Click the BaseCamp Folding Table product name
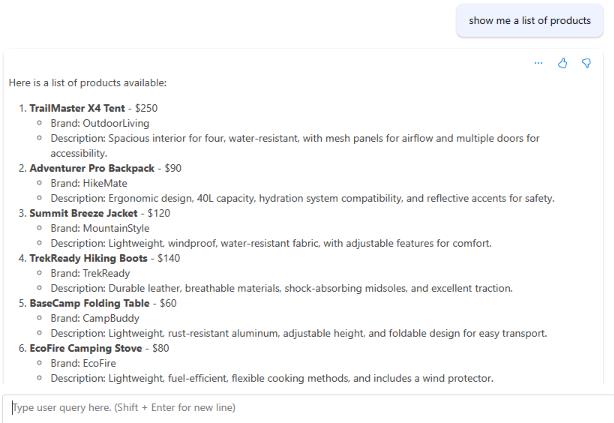 tap(89, 303)
